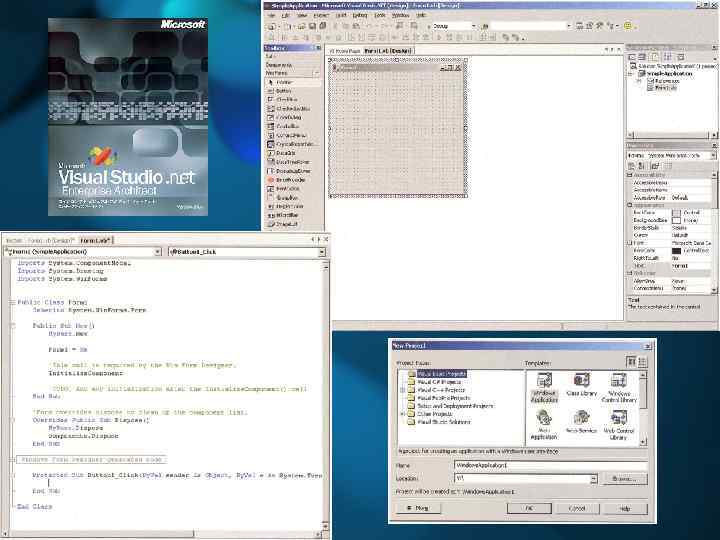720x540 pixels.
Task: Select the Pointer tool in the Toolbox
Action: pyautogui.click(x=292, y=82)
